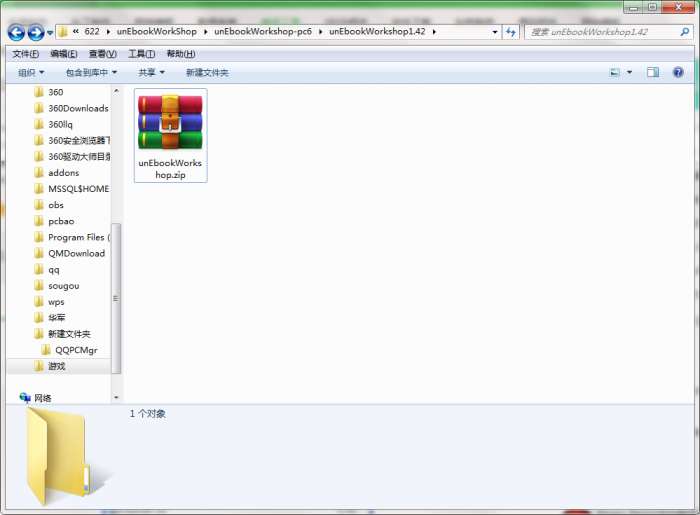Expand arrow after unEbookWorkshop1.42 breadcrumb
700x515 pixels.
click(434, 32)
